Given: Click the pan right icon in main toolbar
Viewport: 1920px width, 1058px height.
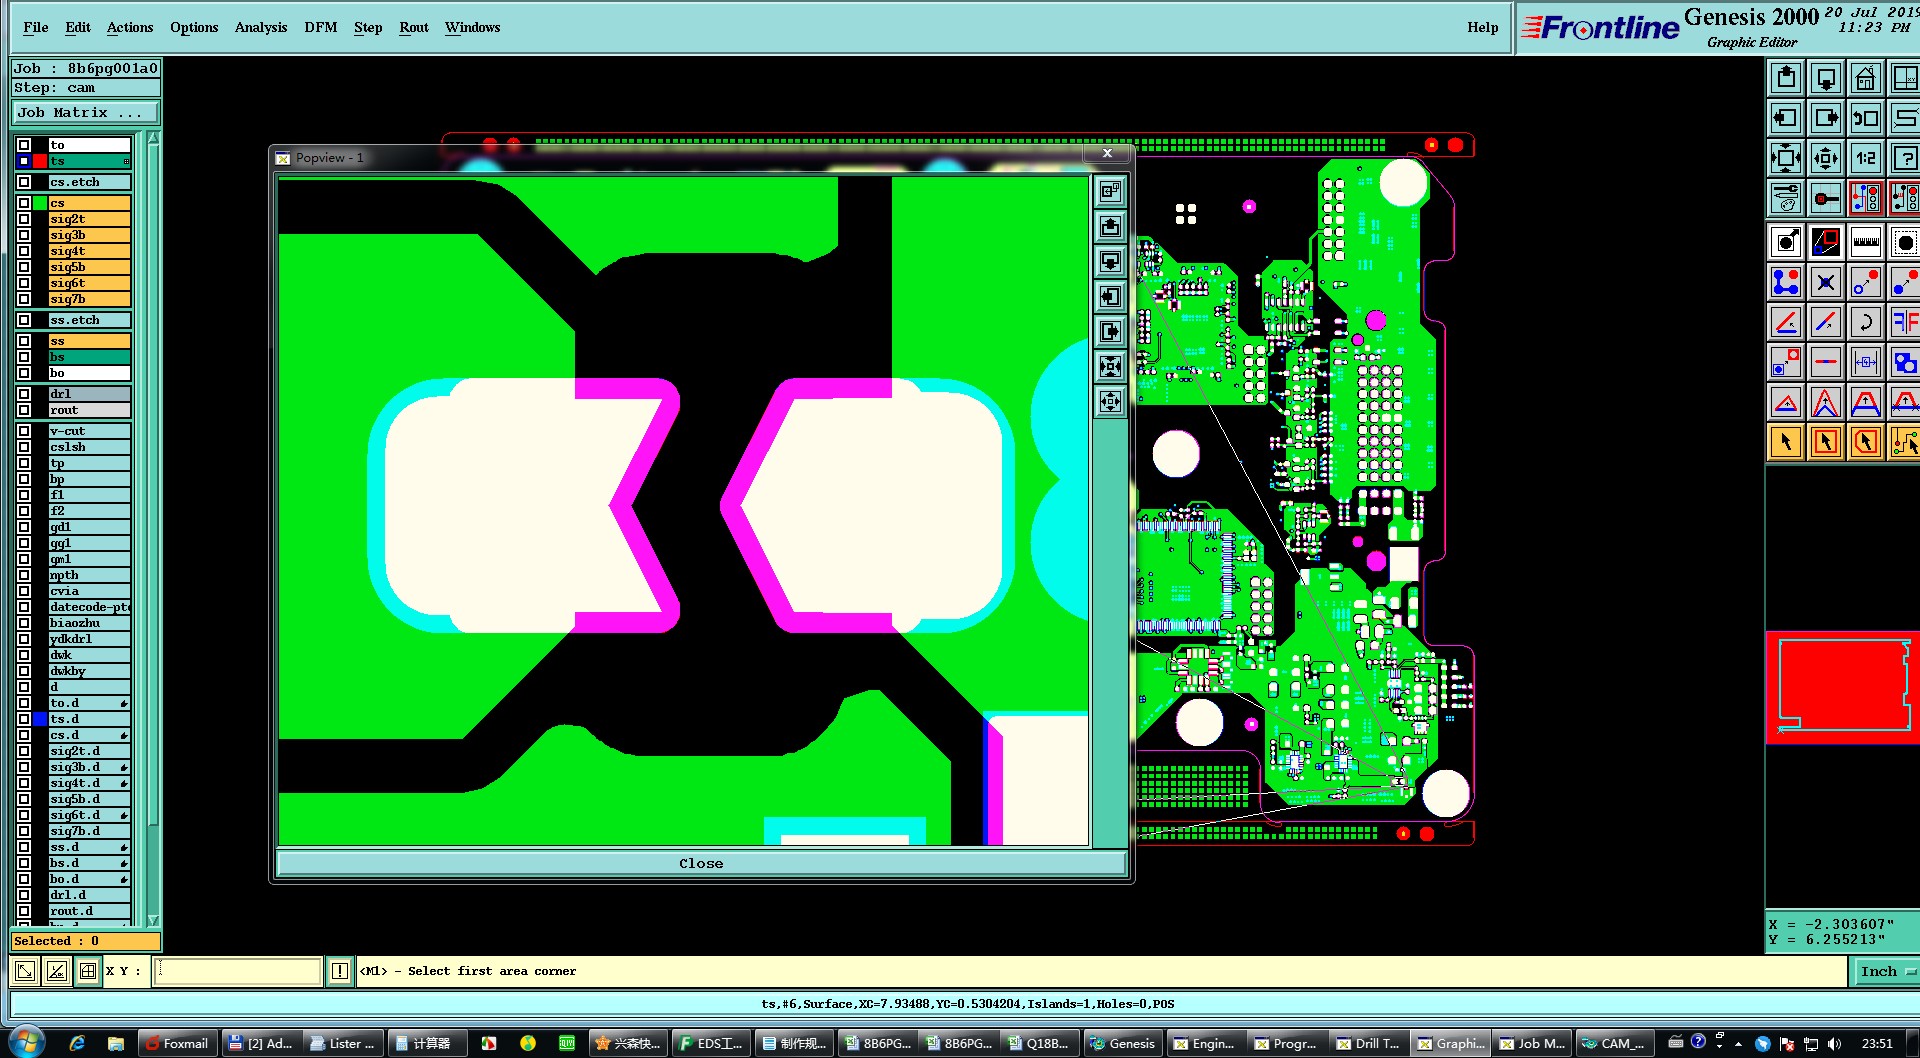Looking at the screenshot, I should coord(1826,118).
